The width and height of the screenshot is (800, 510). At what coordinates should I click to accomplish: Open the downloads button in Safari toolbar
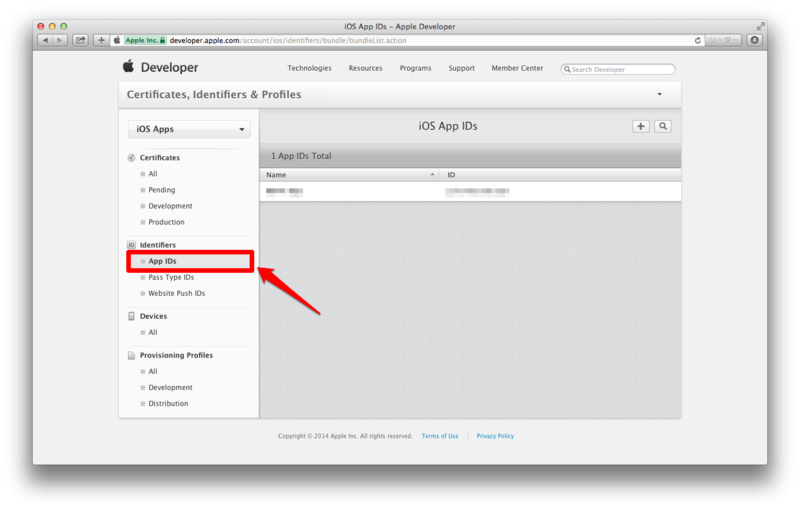tap(755, 40)
